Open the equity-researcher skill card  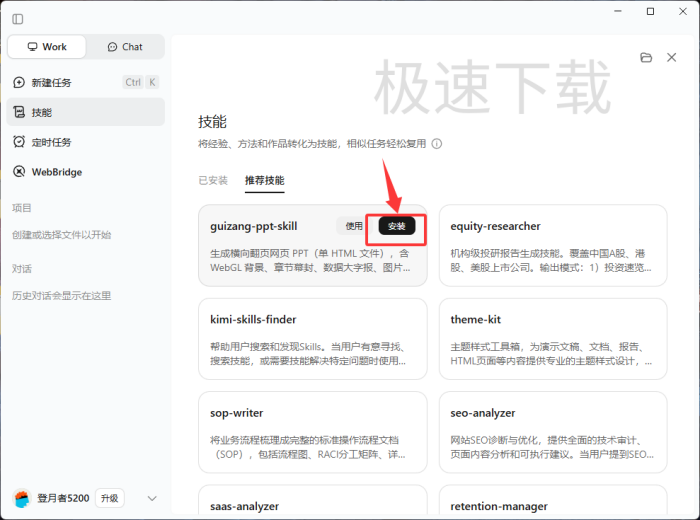[553, 245]
